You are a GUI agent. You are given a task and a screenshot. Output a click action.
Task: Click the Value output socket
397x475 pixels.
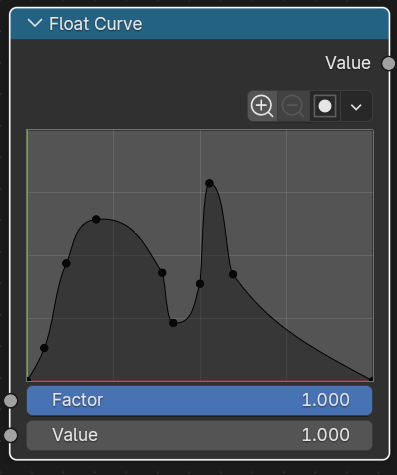tap(388, 63)
